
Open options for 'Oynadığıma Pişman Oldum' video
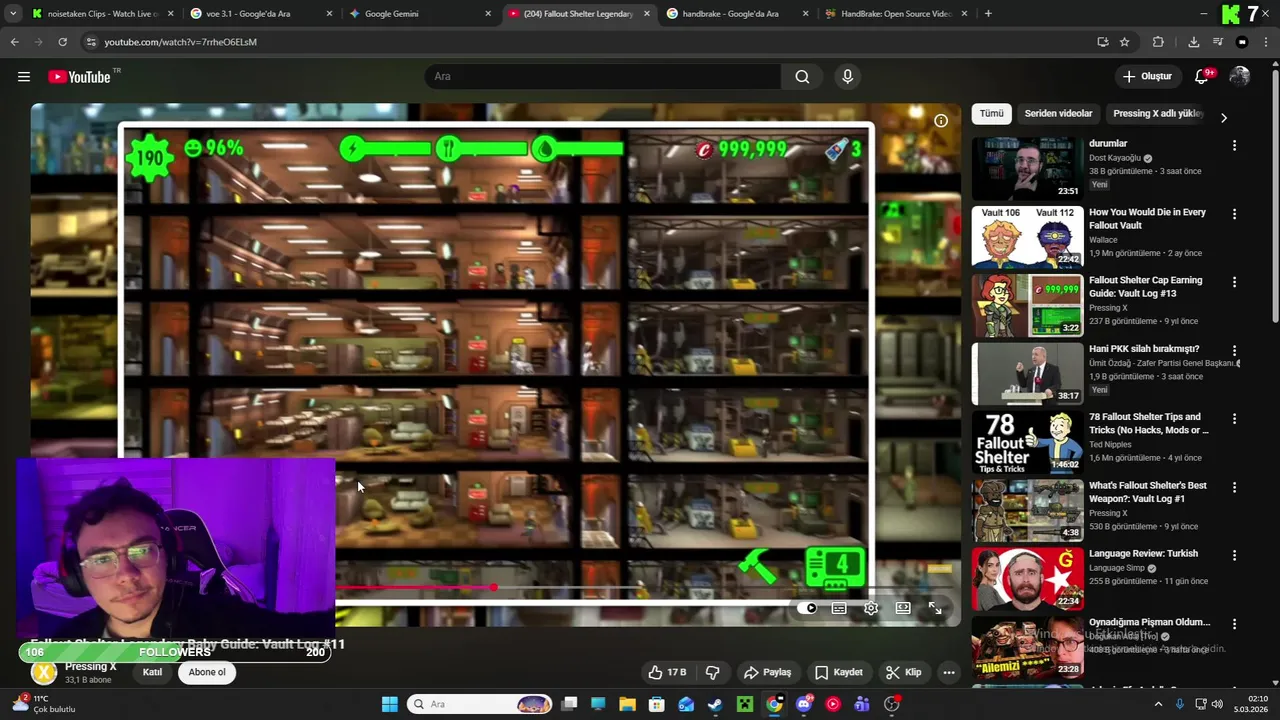(1234, 624)
